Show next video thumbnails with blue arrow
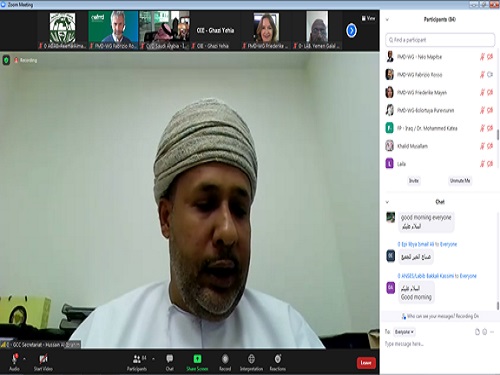The width and height of the screenshot is (500, 375). [351, 31]
